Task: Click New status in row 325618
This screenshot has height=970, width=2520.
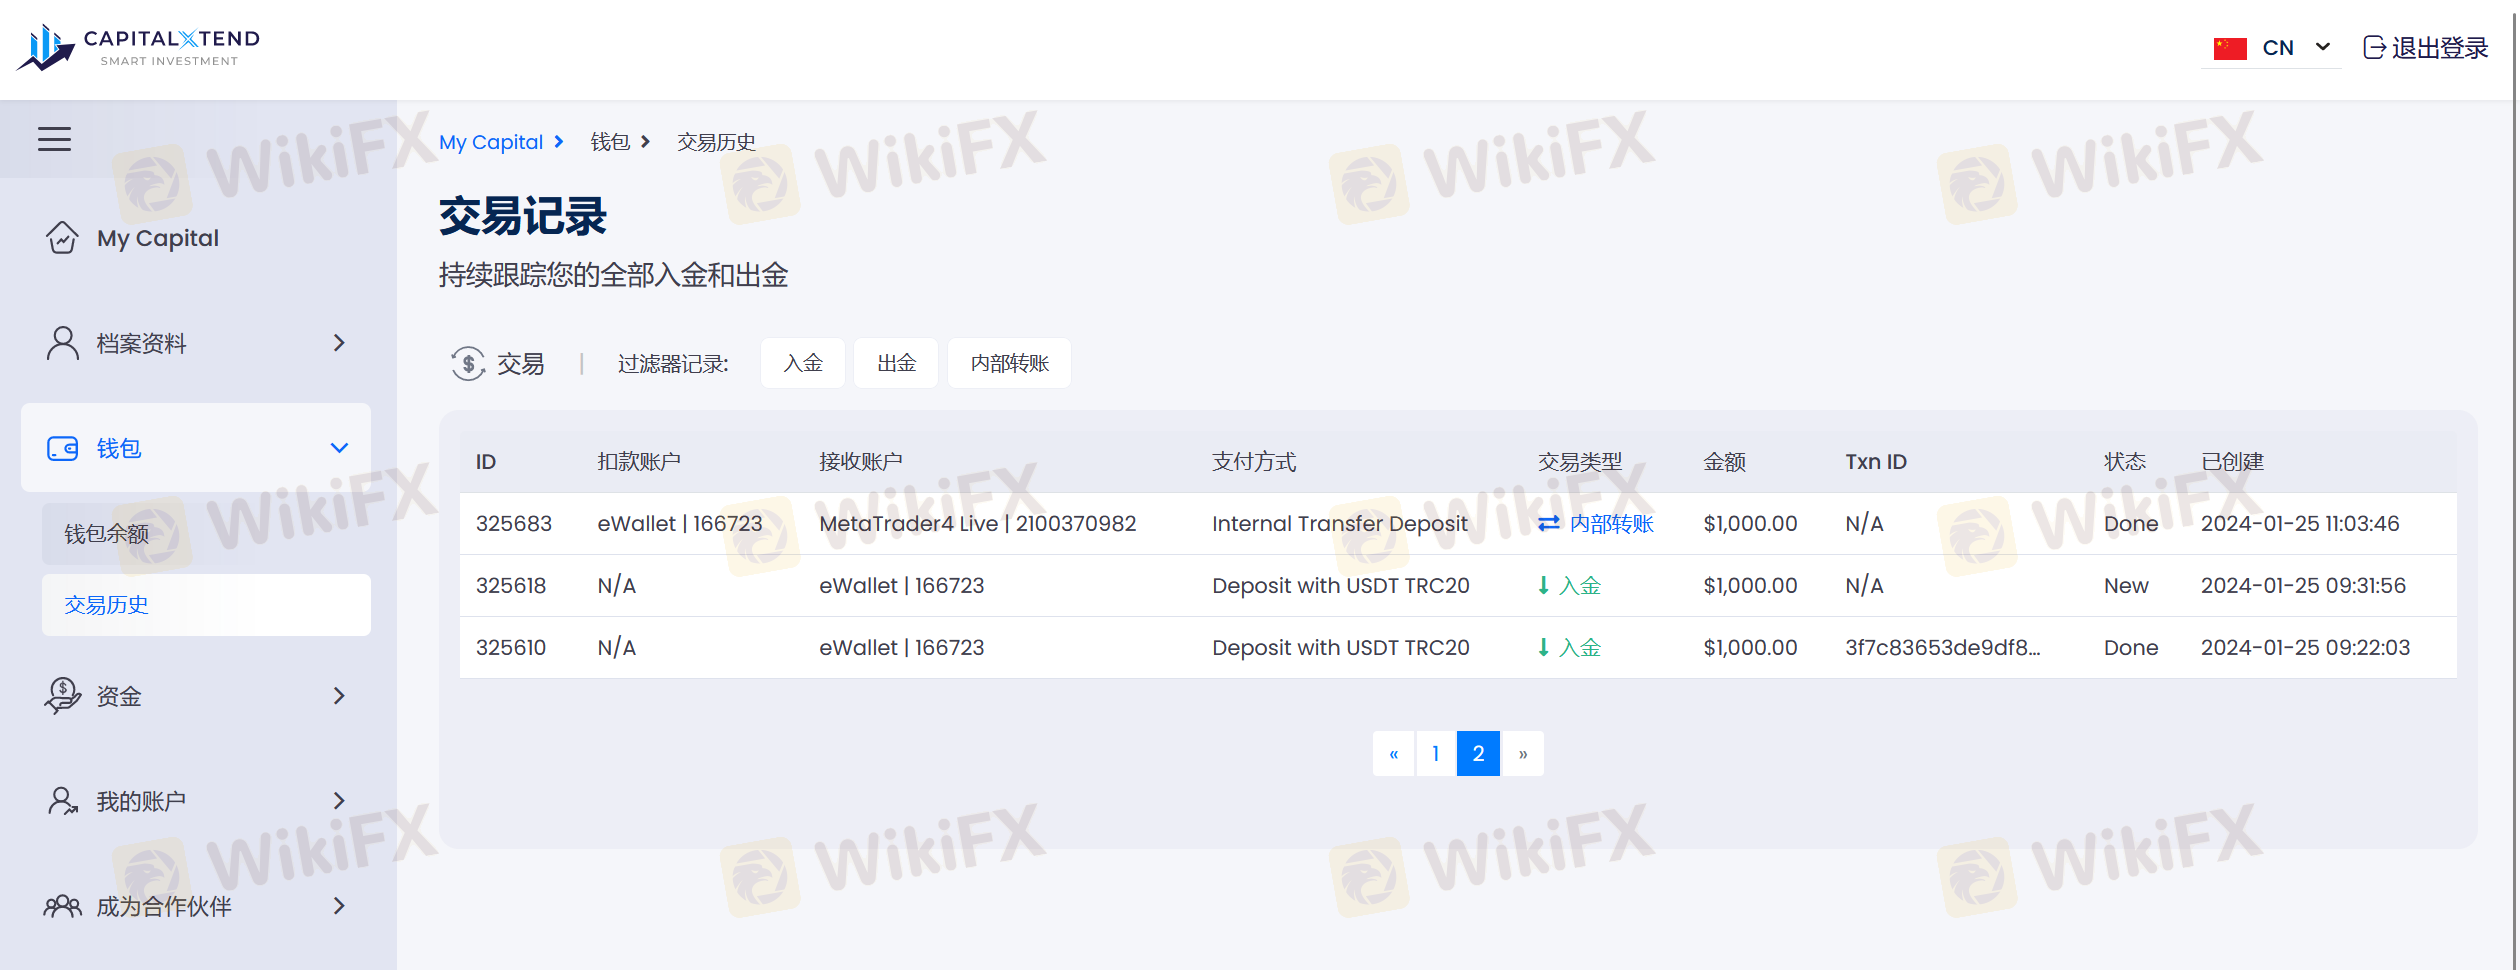Action: pyautogui.click(x=2126, y=585)
